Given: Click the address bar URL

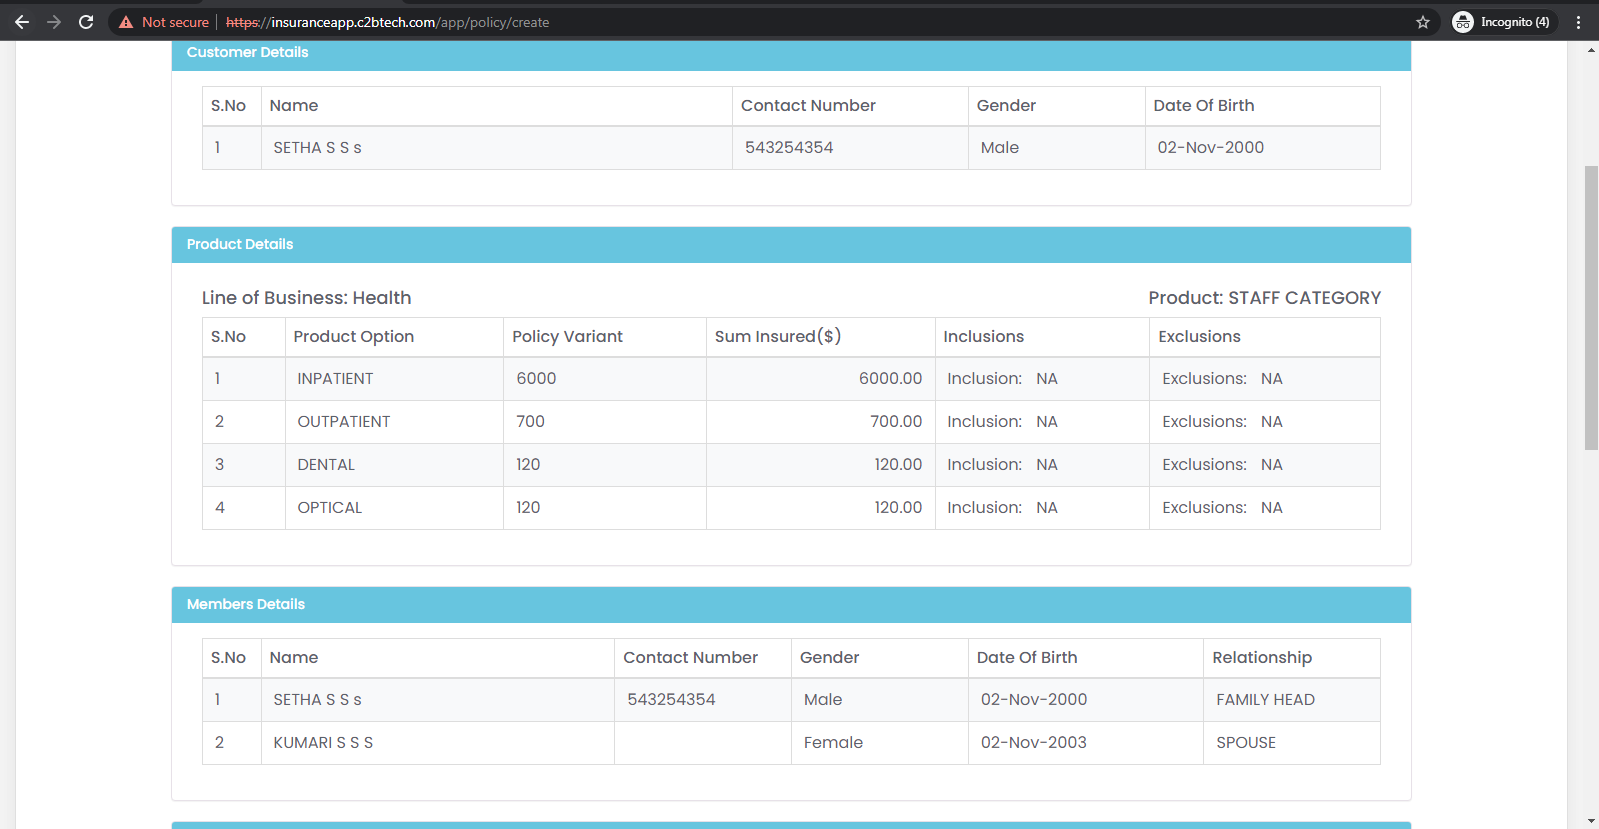Looking at the screenshot, I should tap(388, 22).
